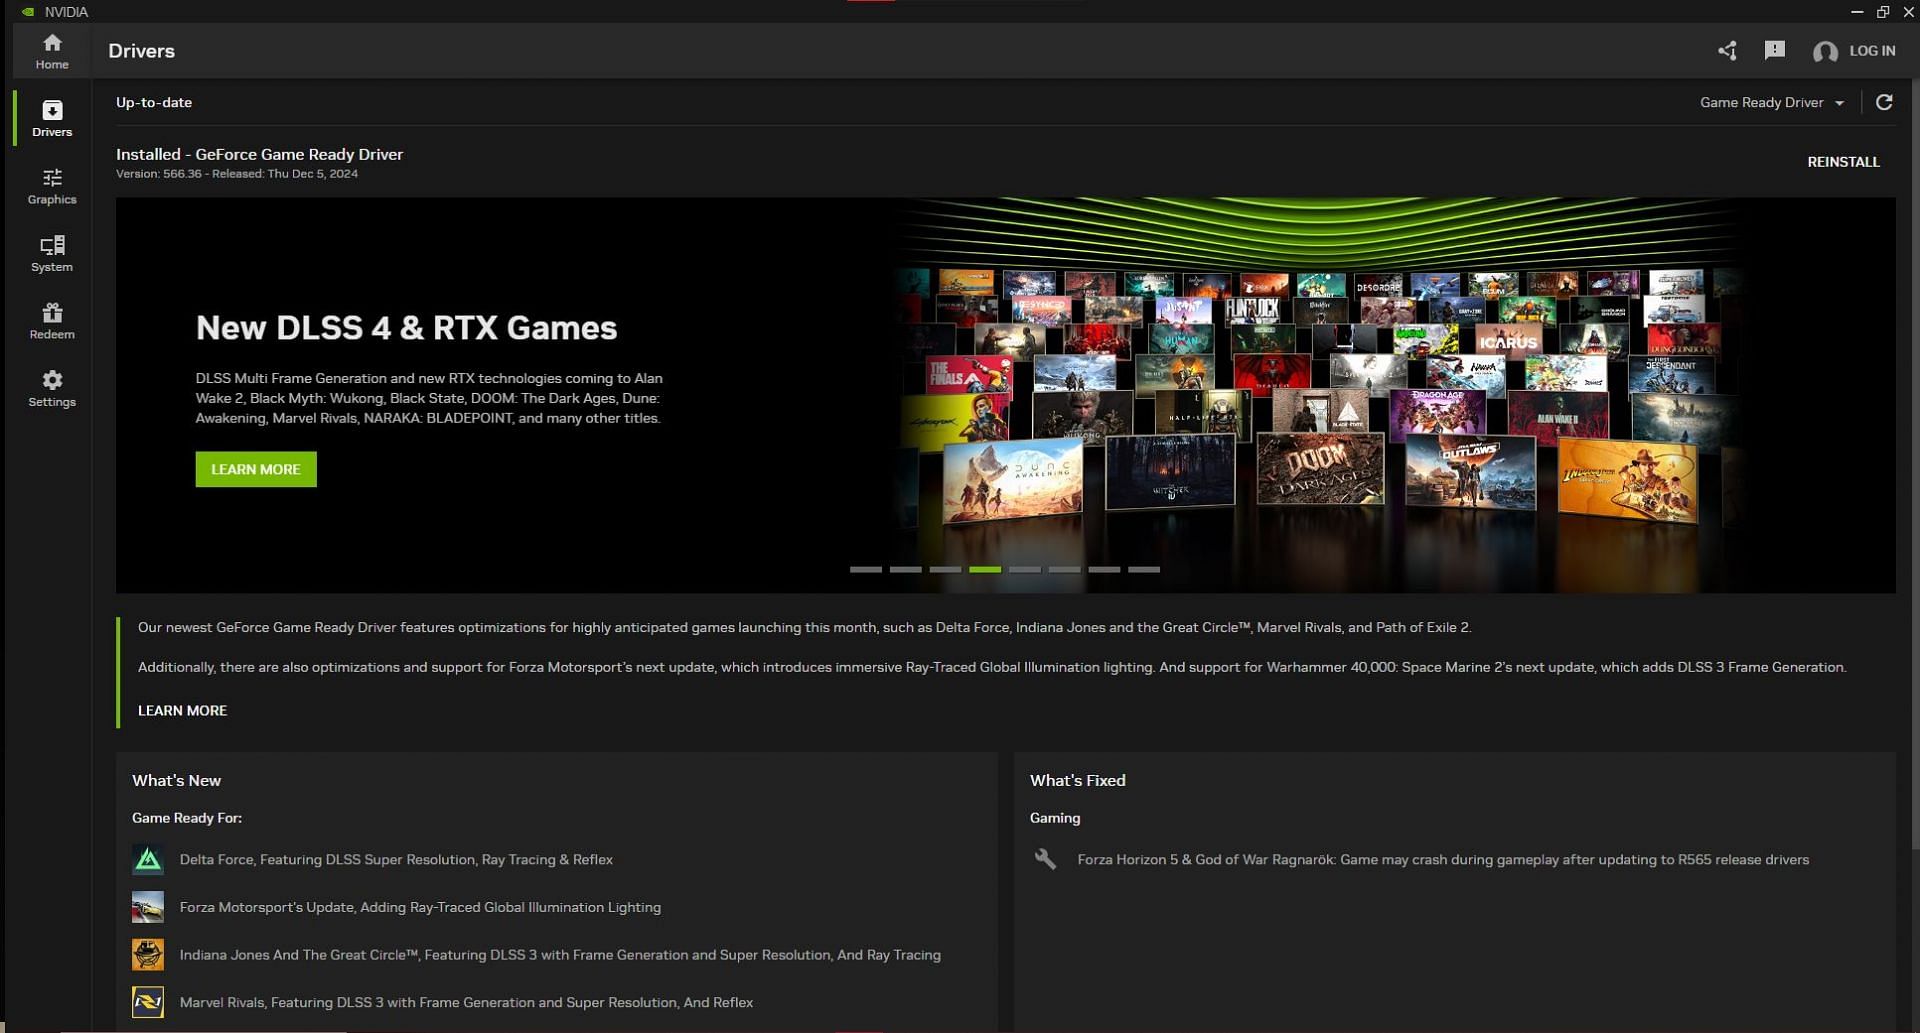Select the sixth carousel indicator
The width and height of the screenshot is (1920, 1033).
(1064, 569)
